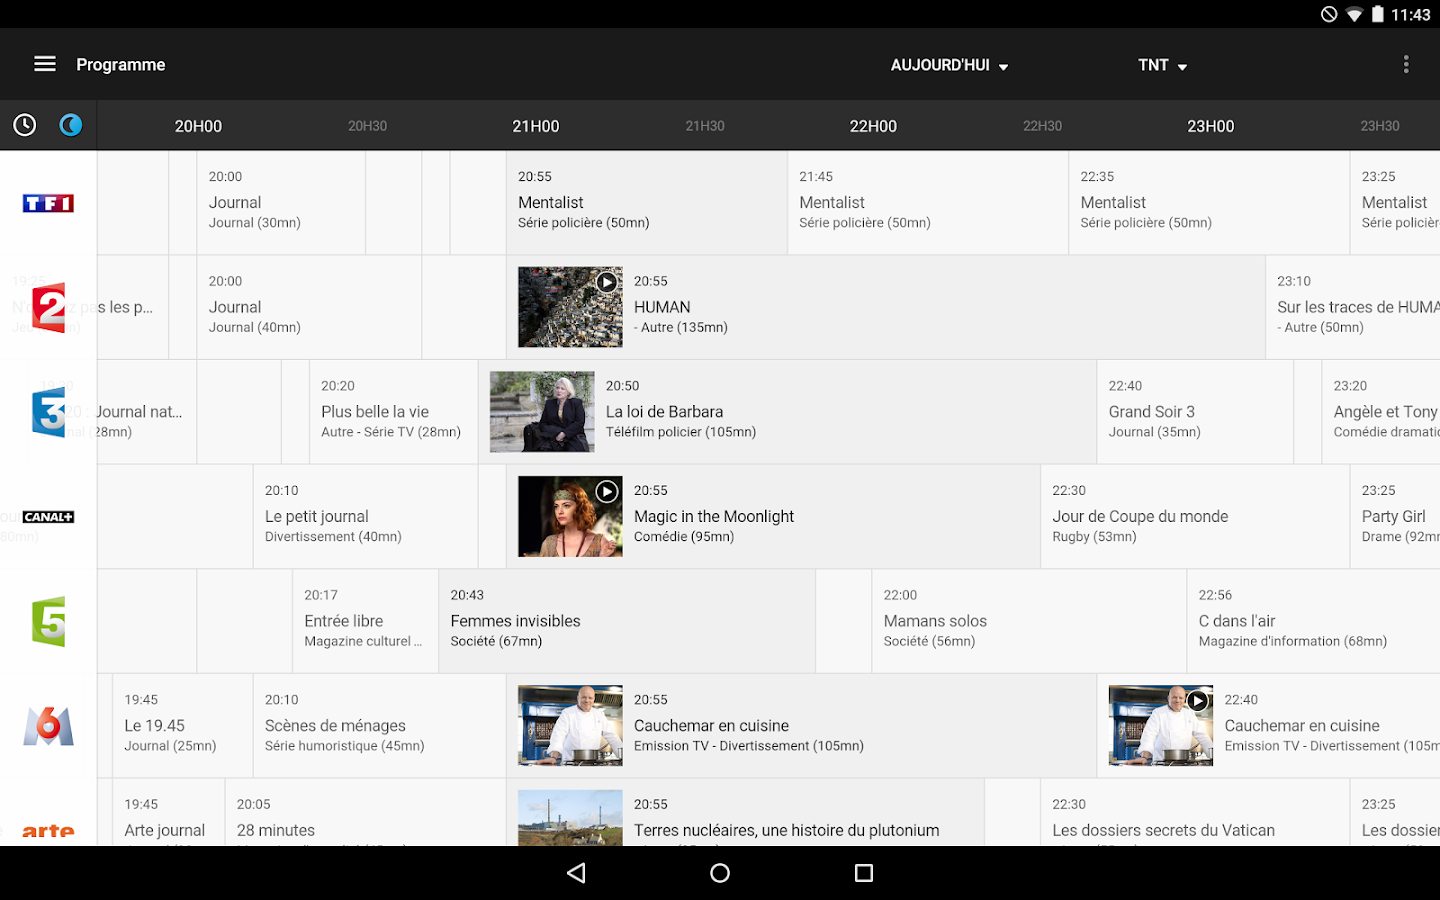Tap the blue moon evening icon

[x=71, y=125]
